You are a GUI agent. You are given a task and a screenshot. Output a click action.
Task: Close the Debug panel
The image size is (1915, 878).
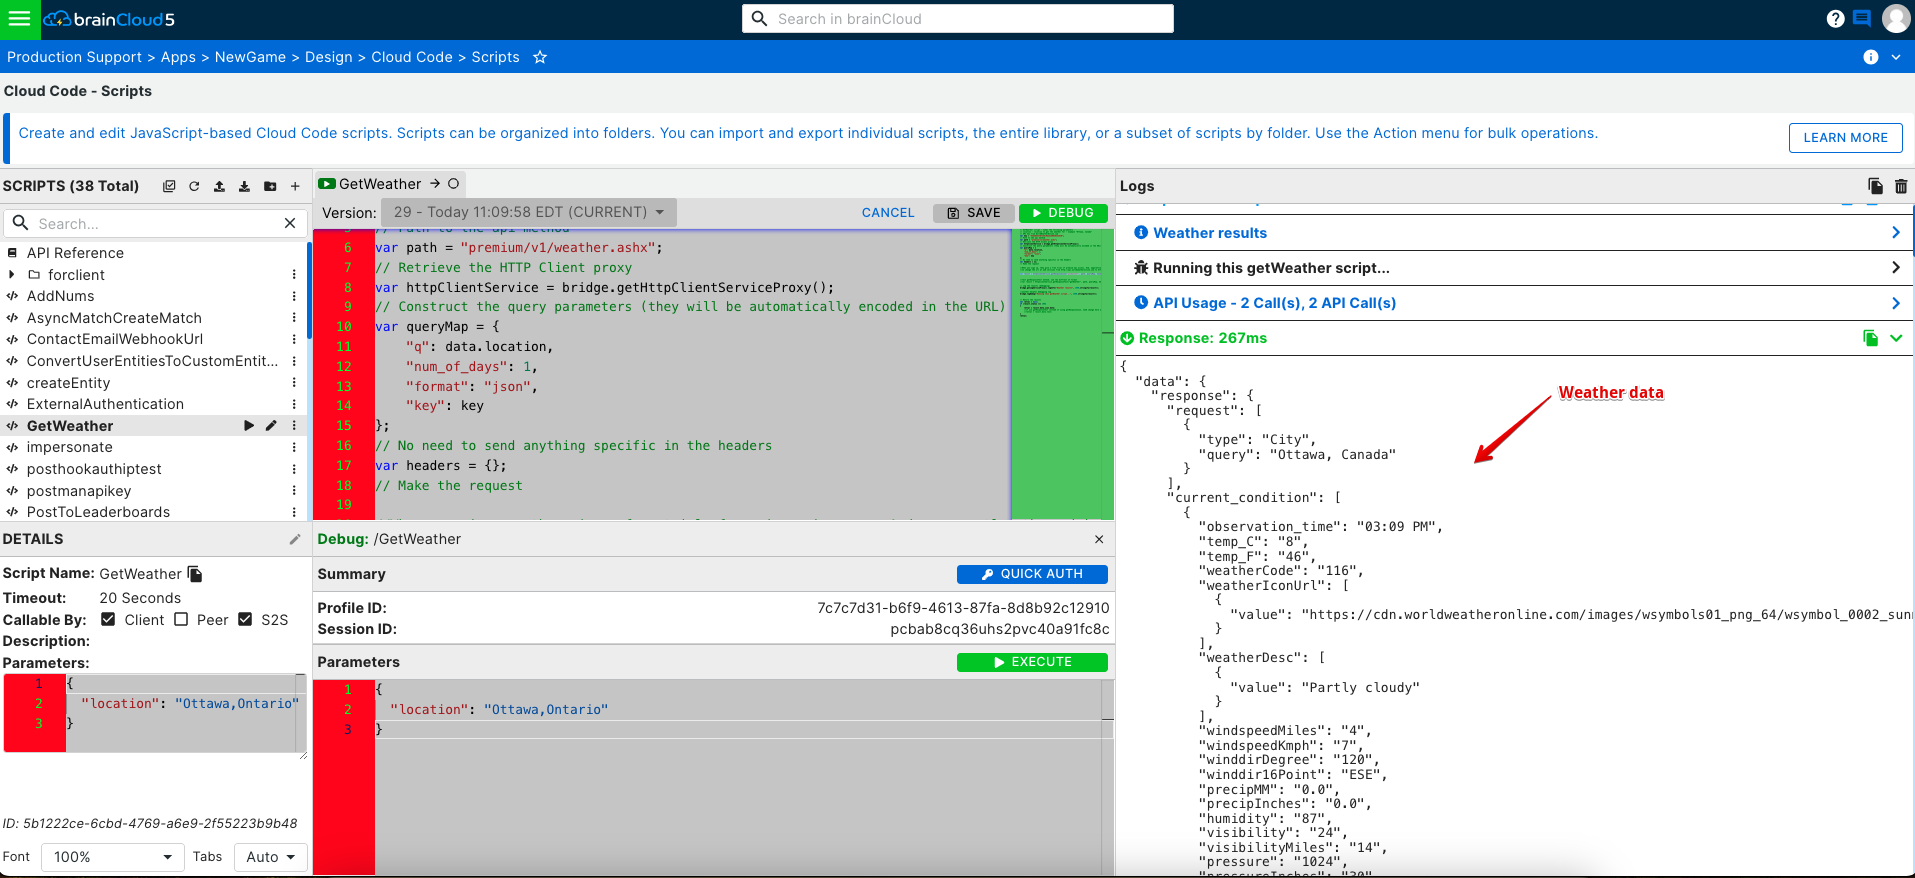point(1099,539)
